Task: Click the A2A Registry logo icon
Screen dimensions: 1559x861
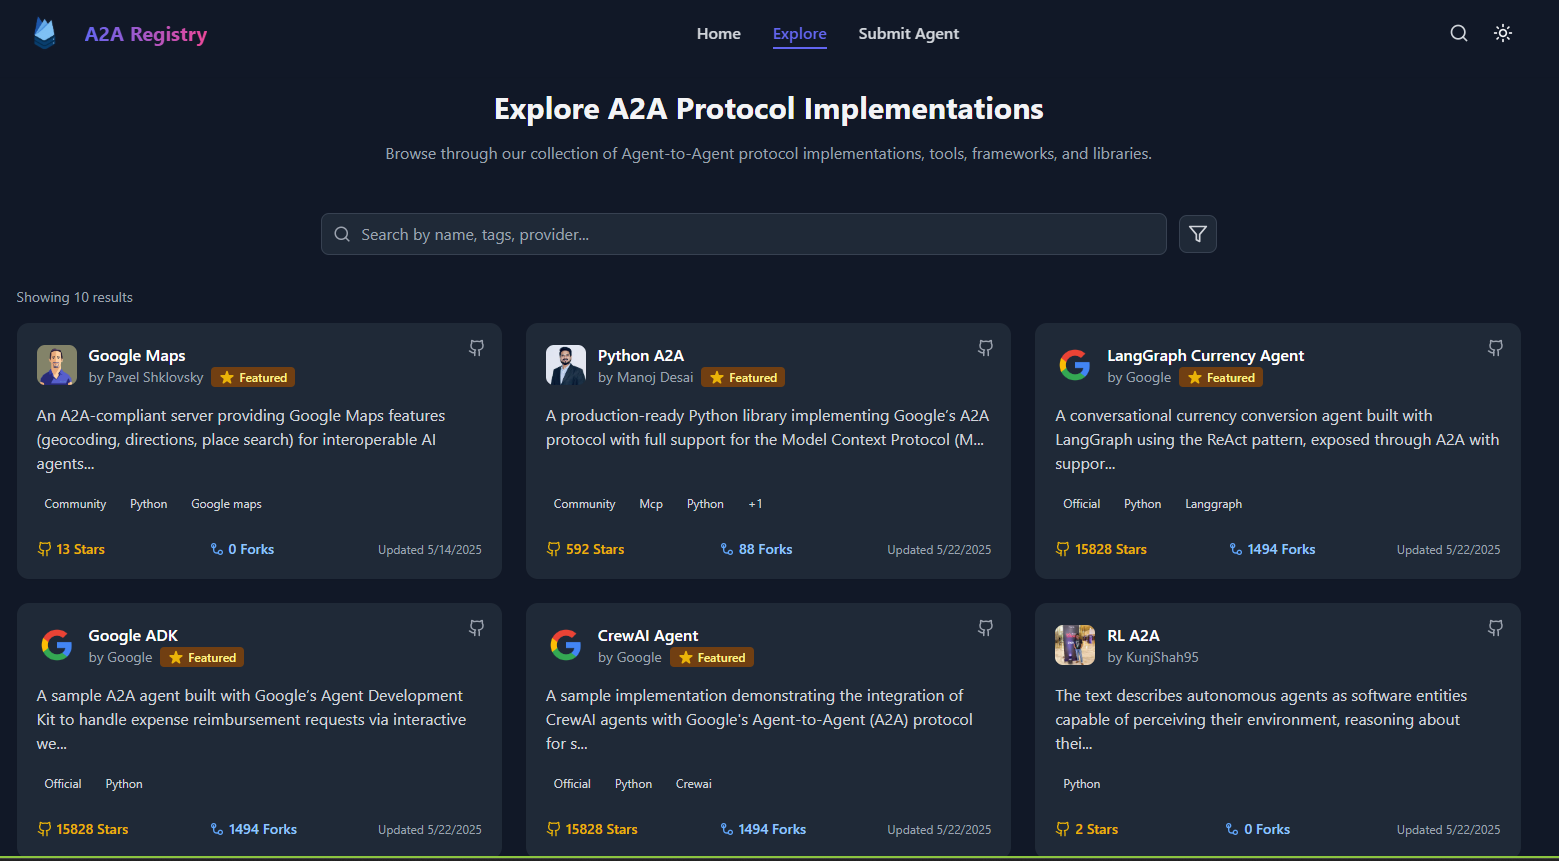Action: point(45,34)
